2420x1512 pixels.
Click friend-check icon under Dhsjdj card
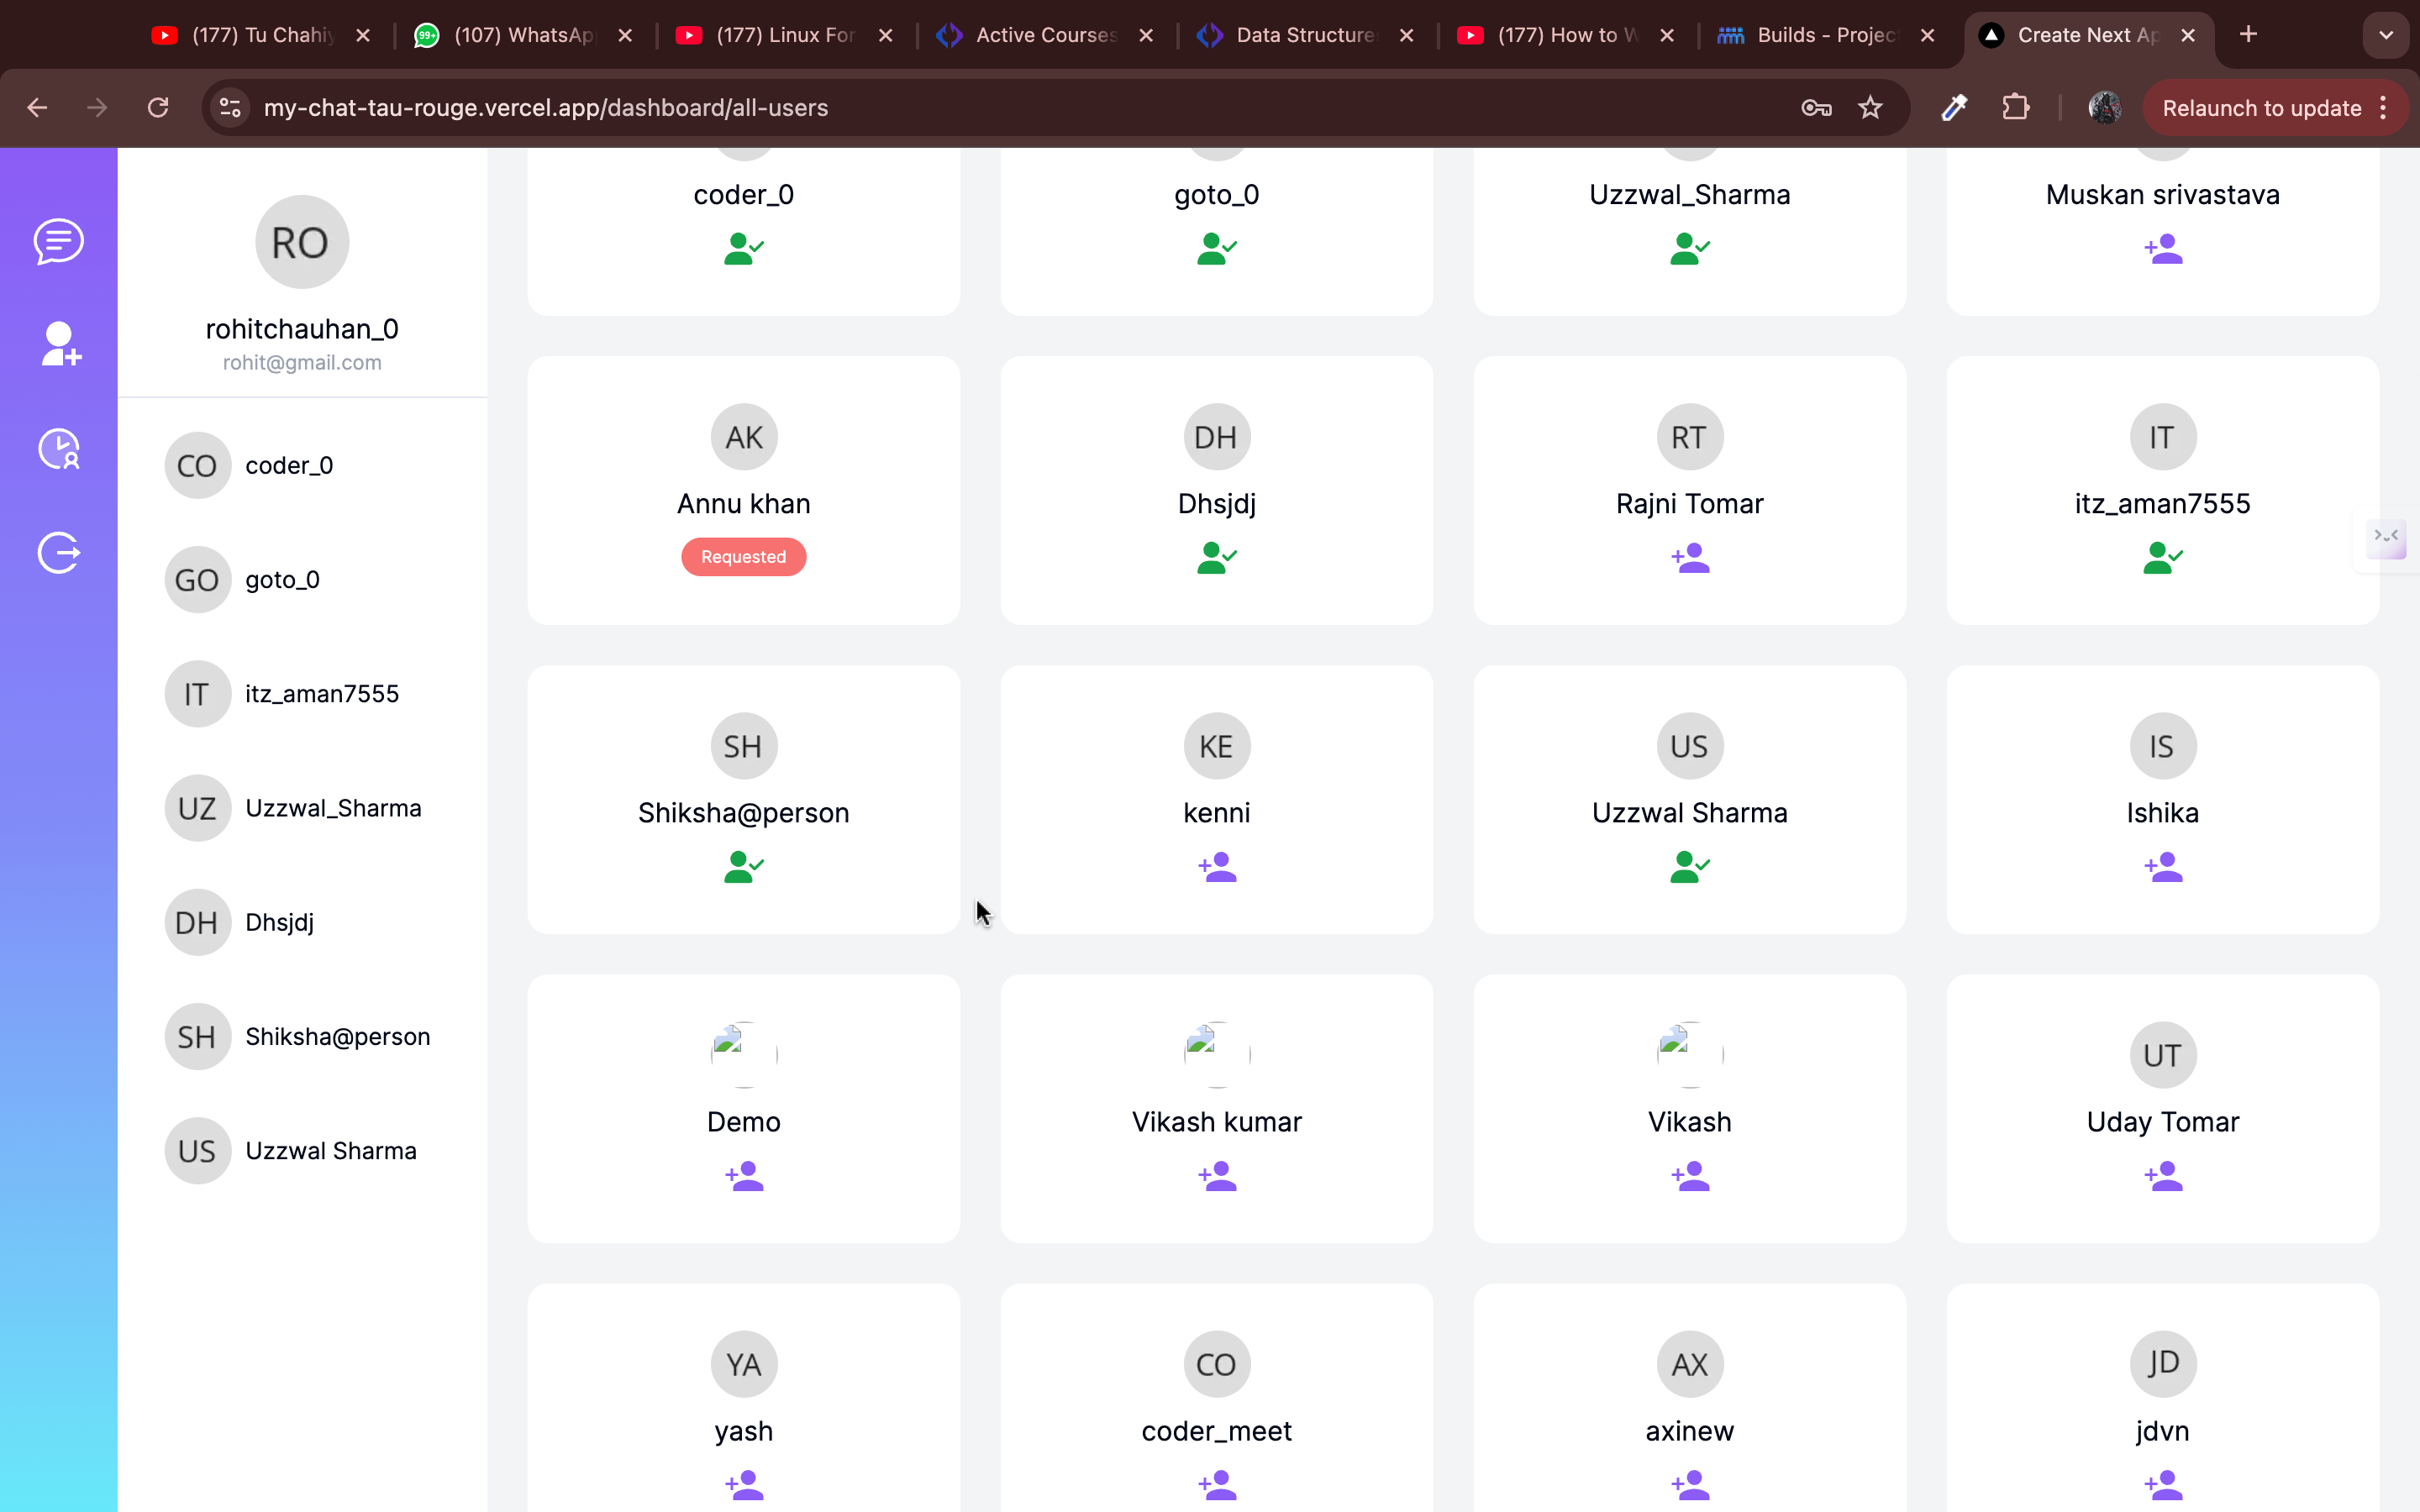click(x=1217, y=557)
